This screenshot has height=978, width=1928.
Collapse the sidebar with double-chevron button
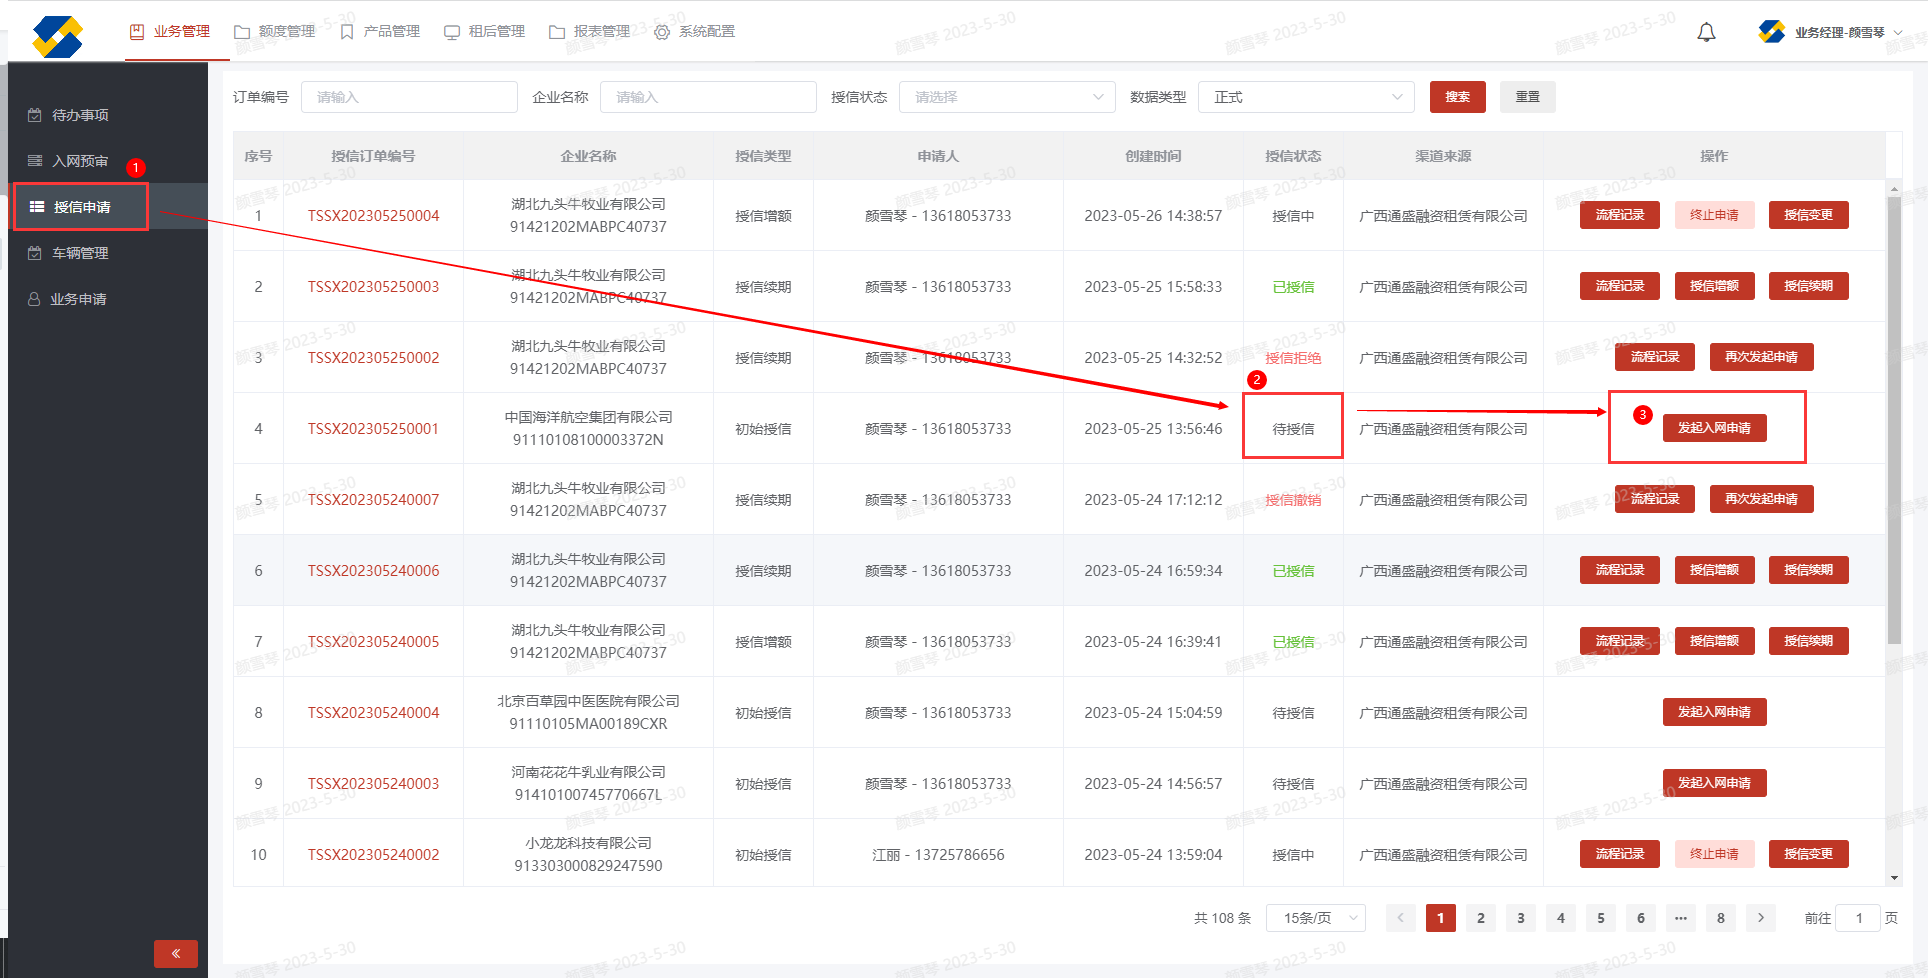(175, 953)
